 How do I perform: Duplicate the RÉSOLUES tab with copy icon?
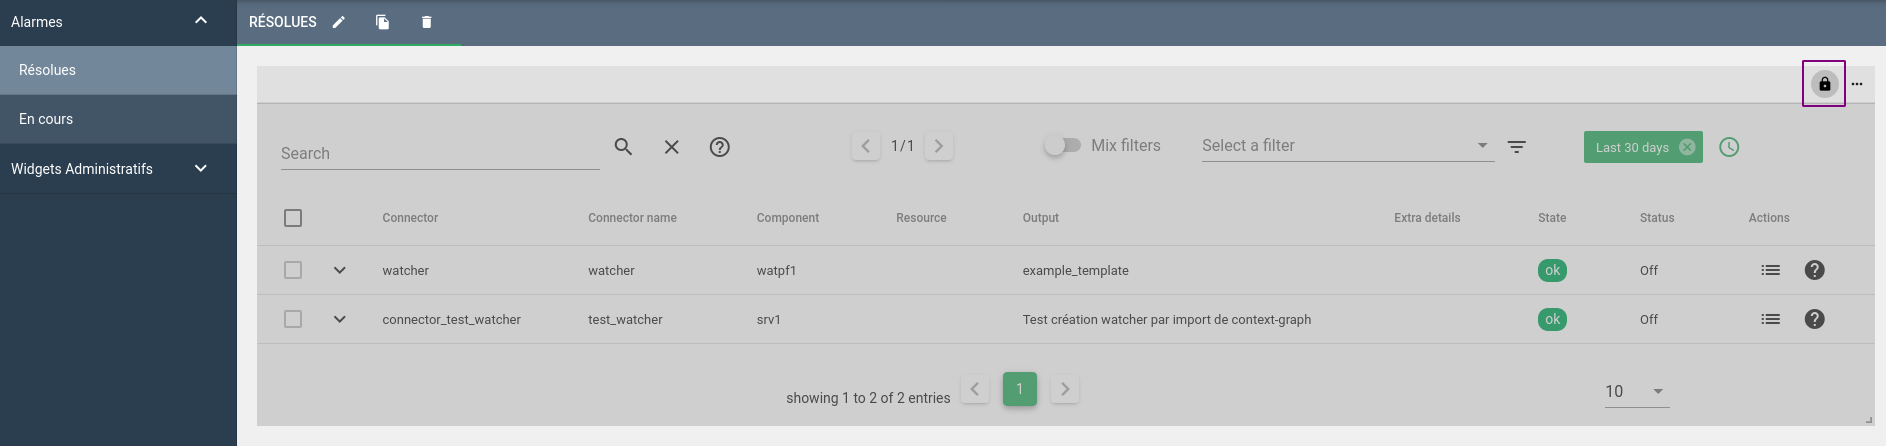[x=382, y=22]
